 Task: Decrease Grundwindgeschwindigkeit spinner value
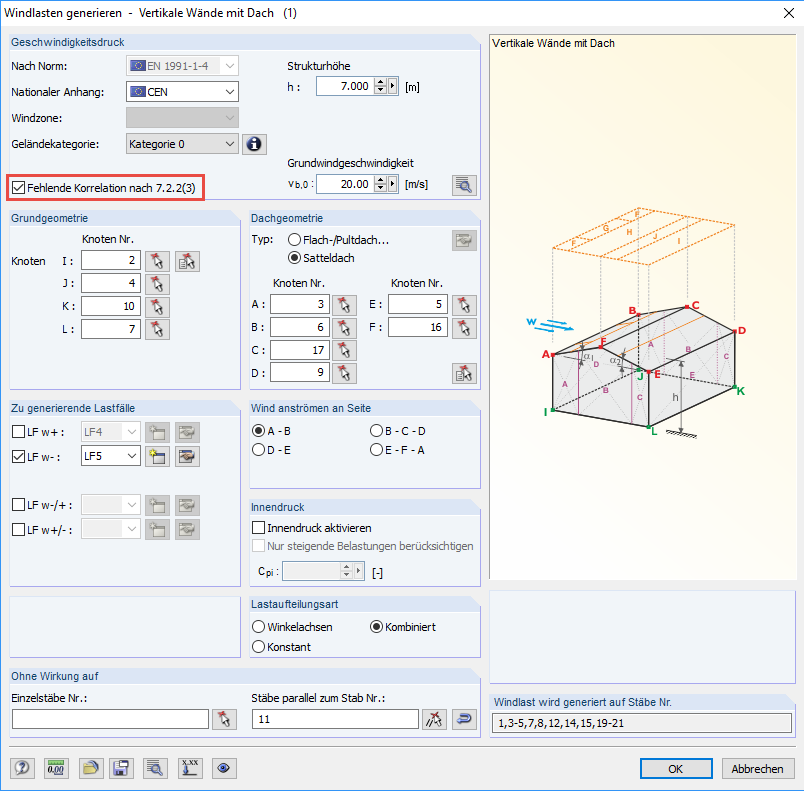(380, 188)
